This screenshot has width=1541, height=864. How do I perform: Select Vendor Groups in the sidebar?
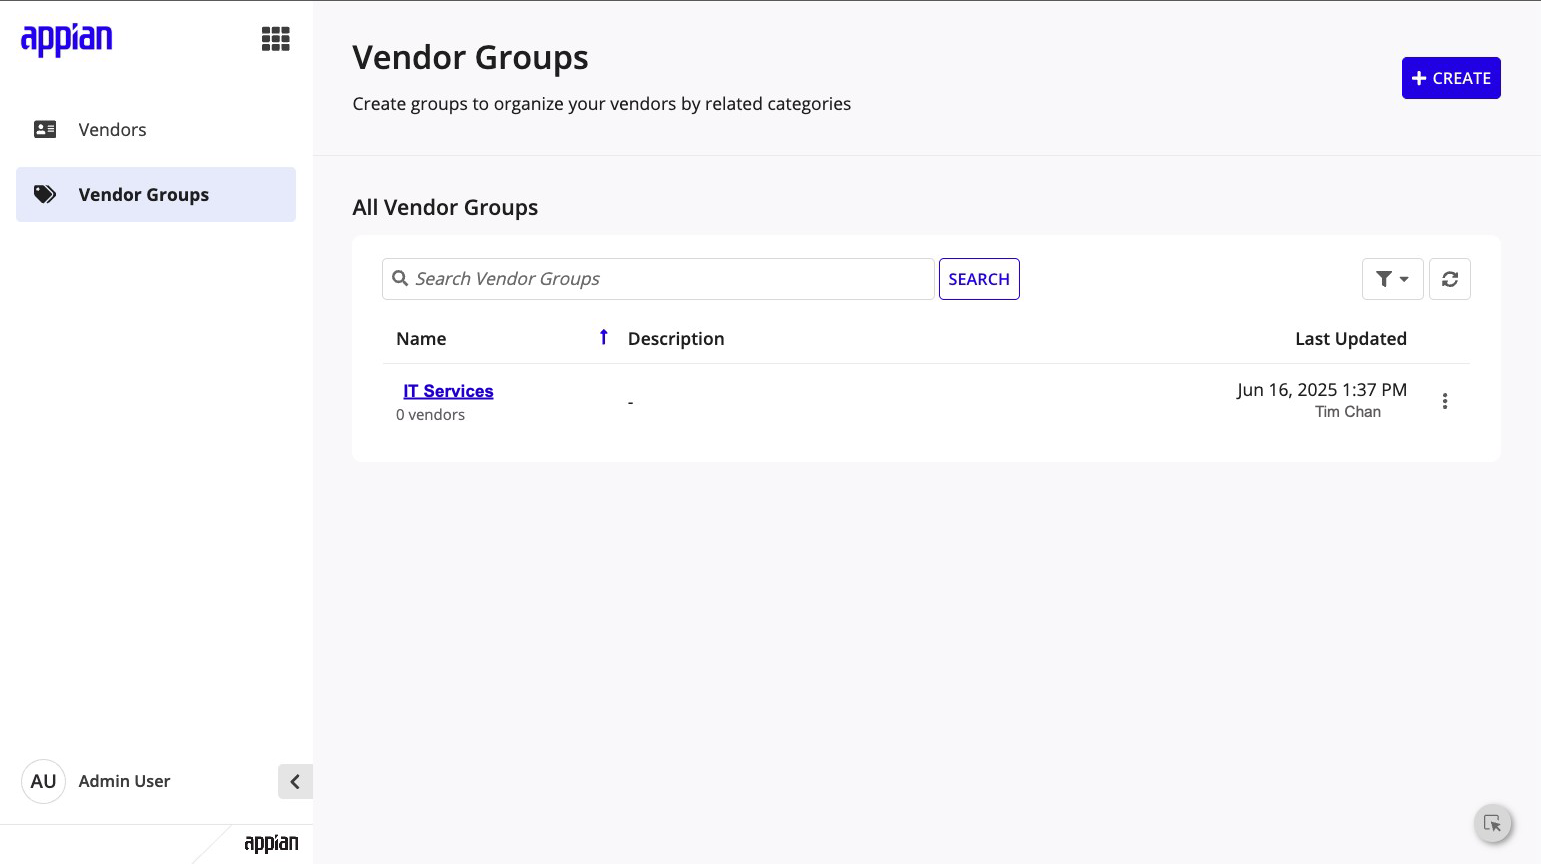click(x=156, y=194)
